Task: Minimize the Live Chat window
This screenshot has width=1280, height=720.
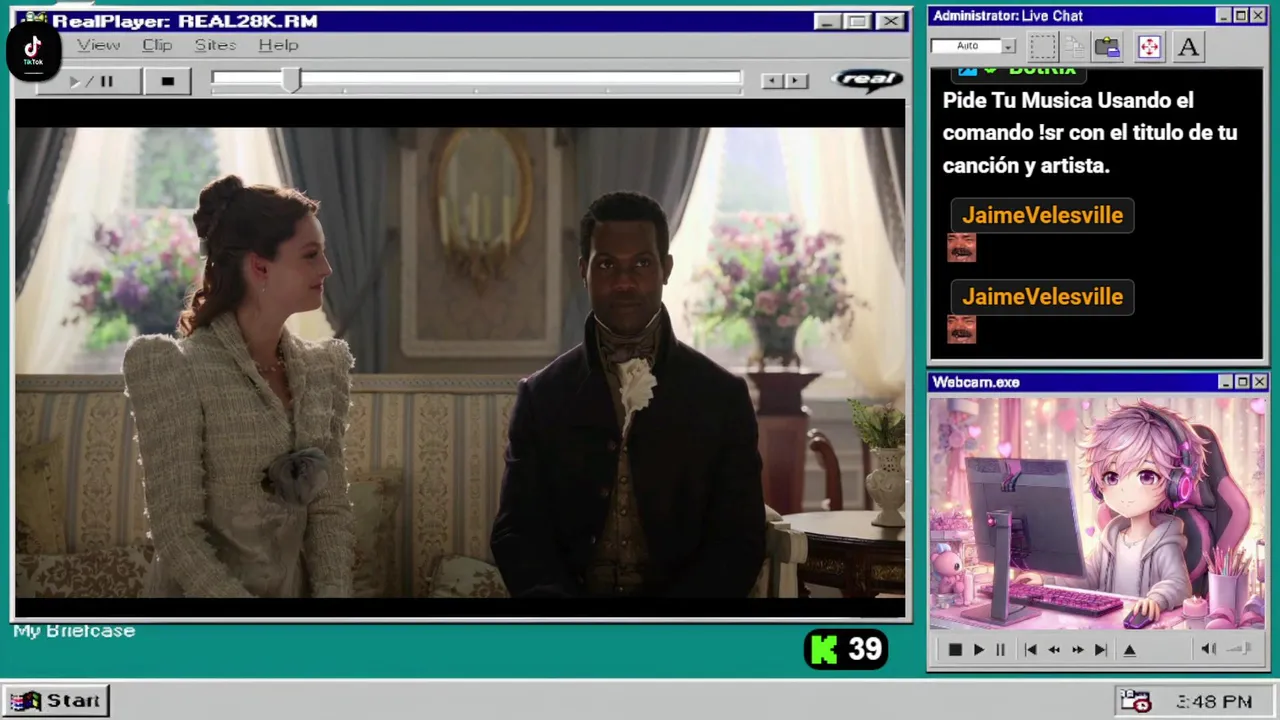Action: (x=1223, y=15)
